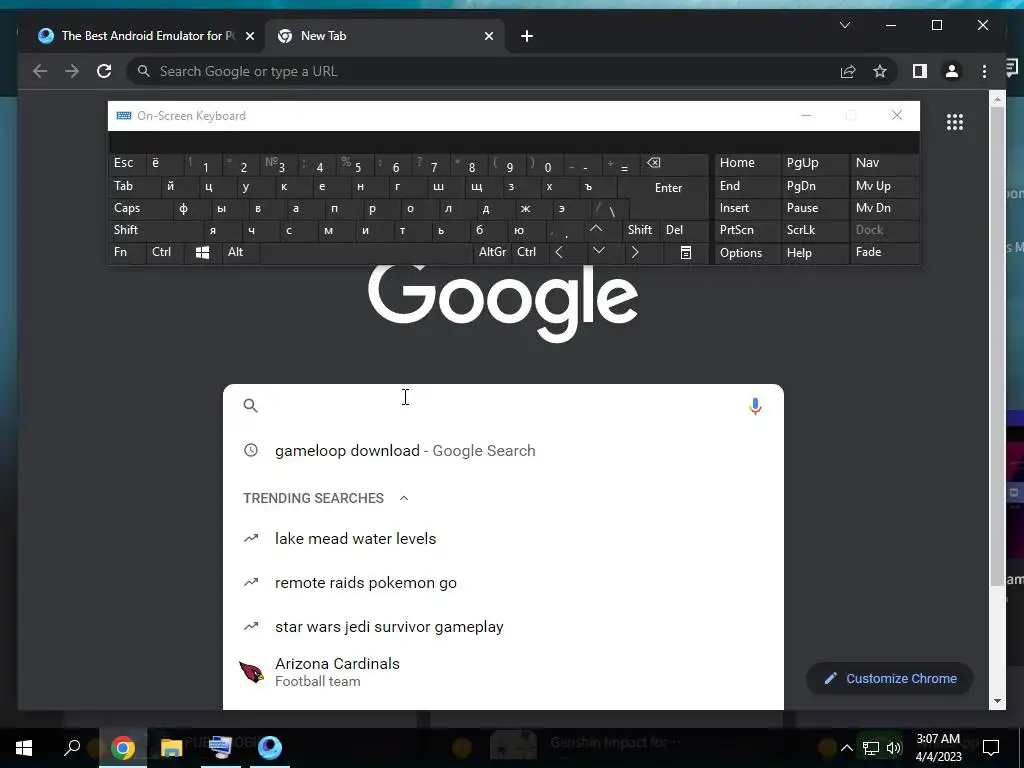Screen dimensions: 1024x768
Task: Open taskbar search magnifier
Action: coord(72,747)
